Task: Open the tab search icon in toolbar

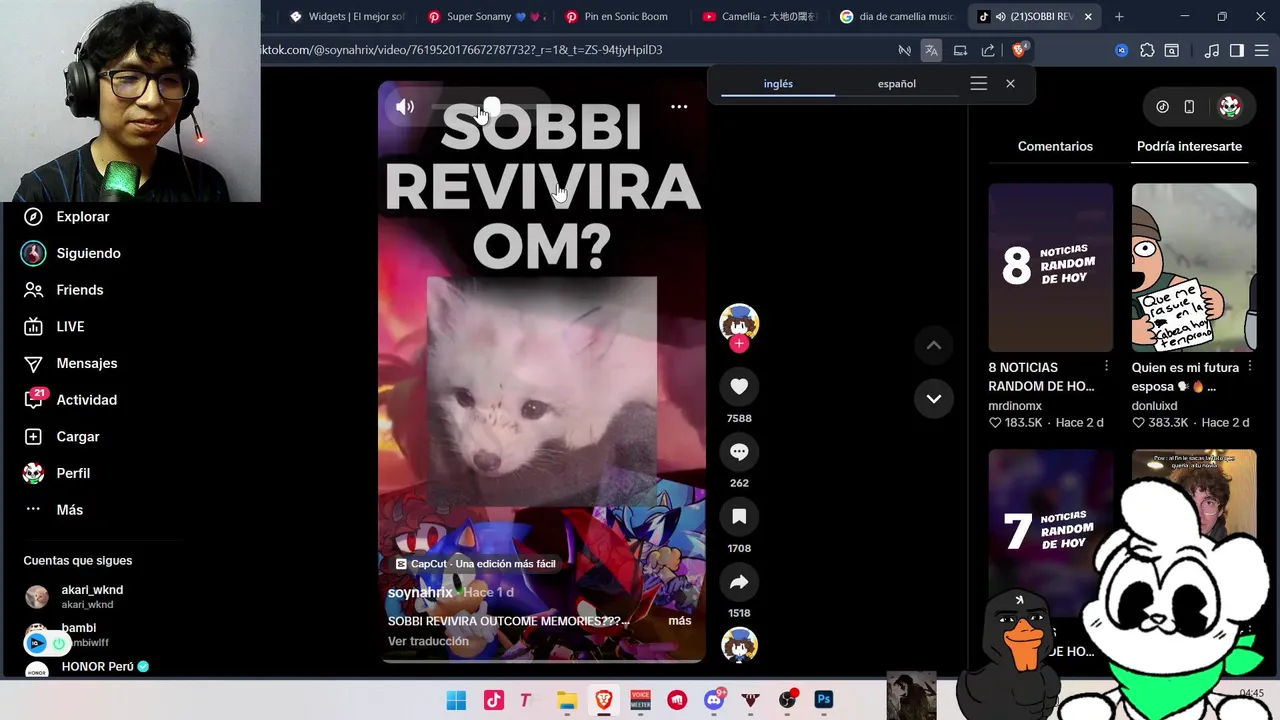Action: [x=1172, y=50]
